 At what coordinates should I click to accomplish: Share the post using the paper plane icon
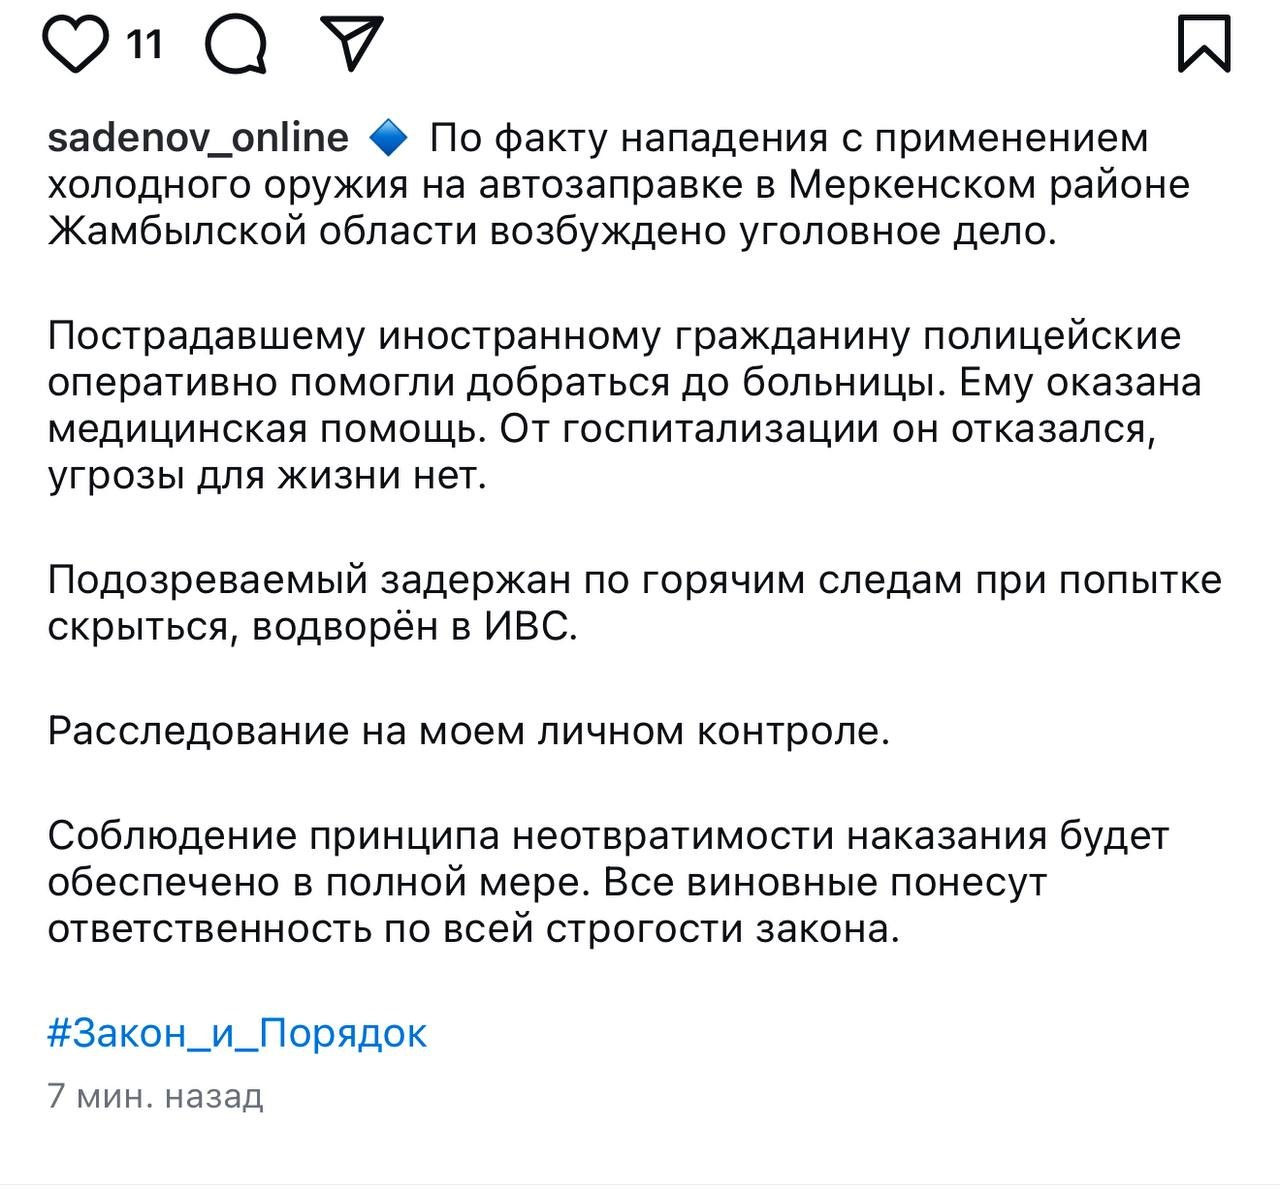349,45
